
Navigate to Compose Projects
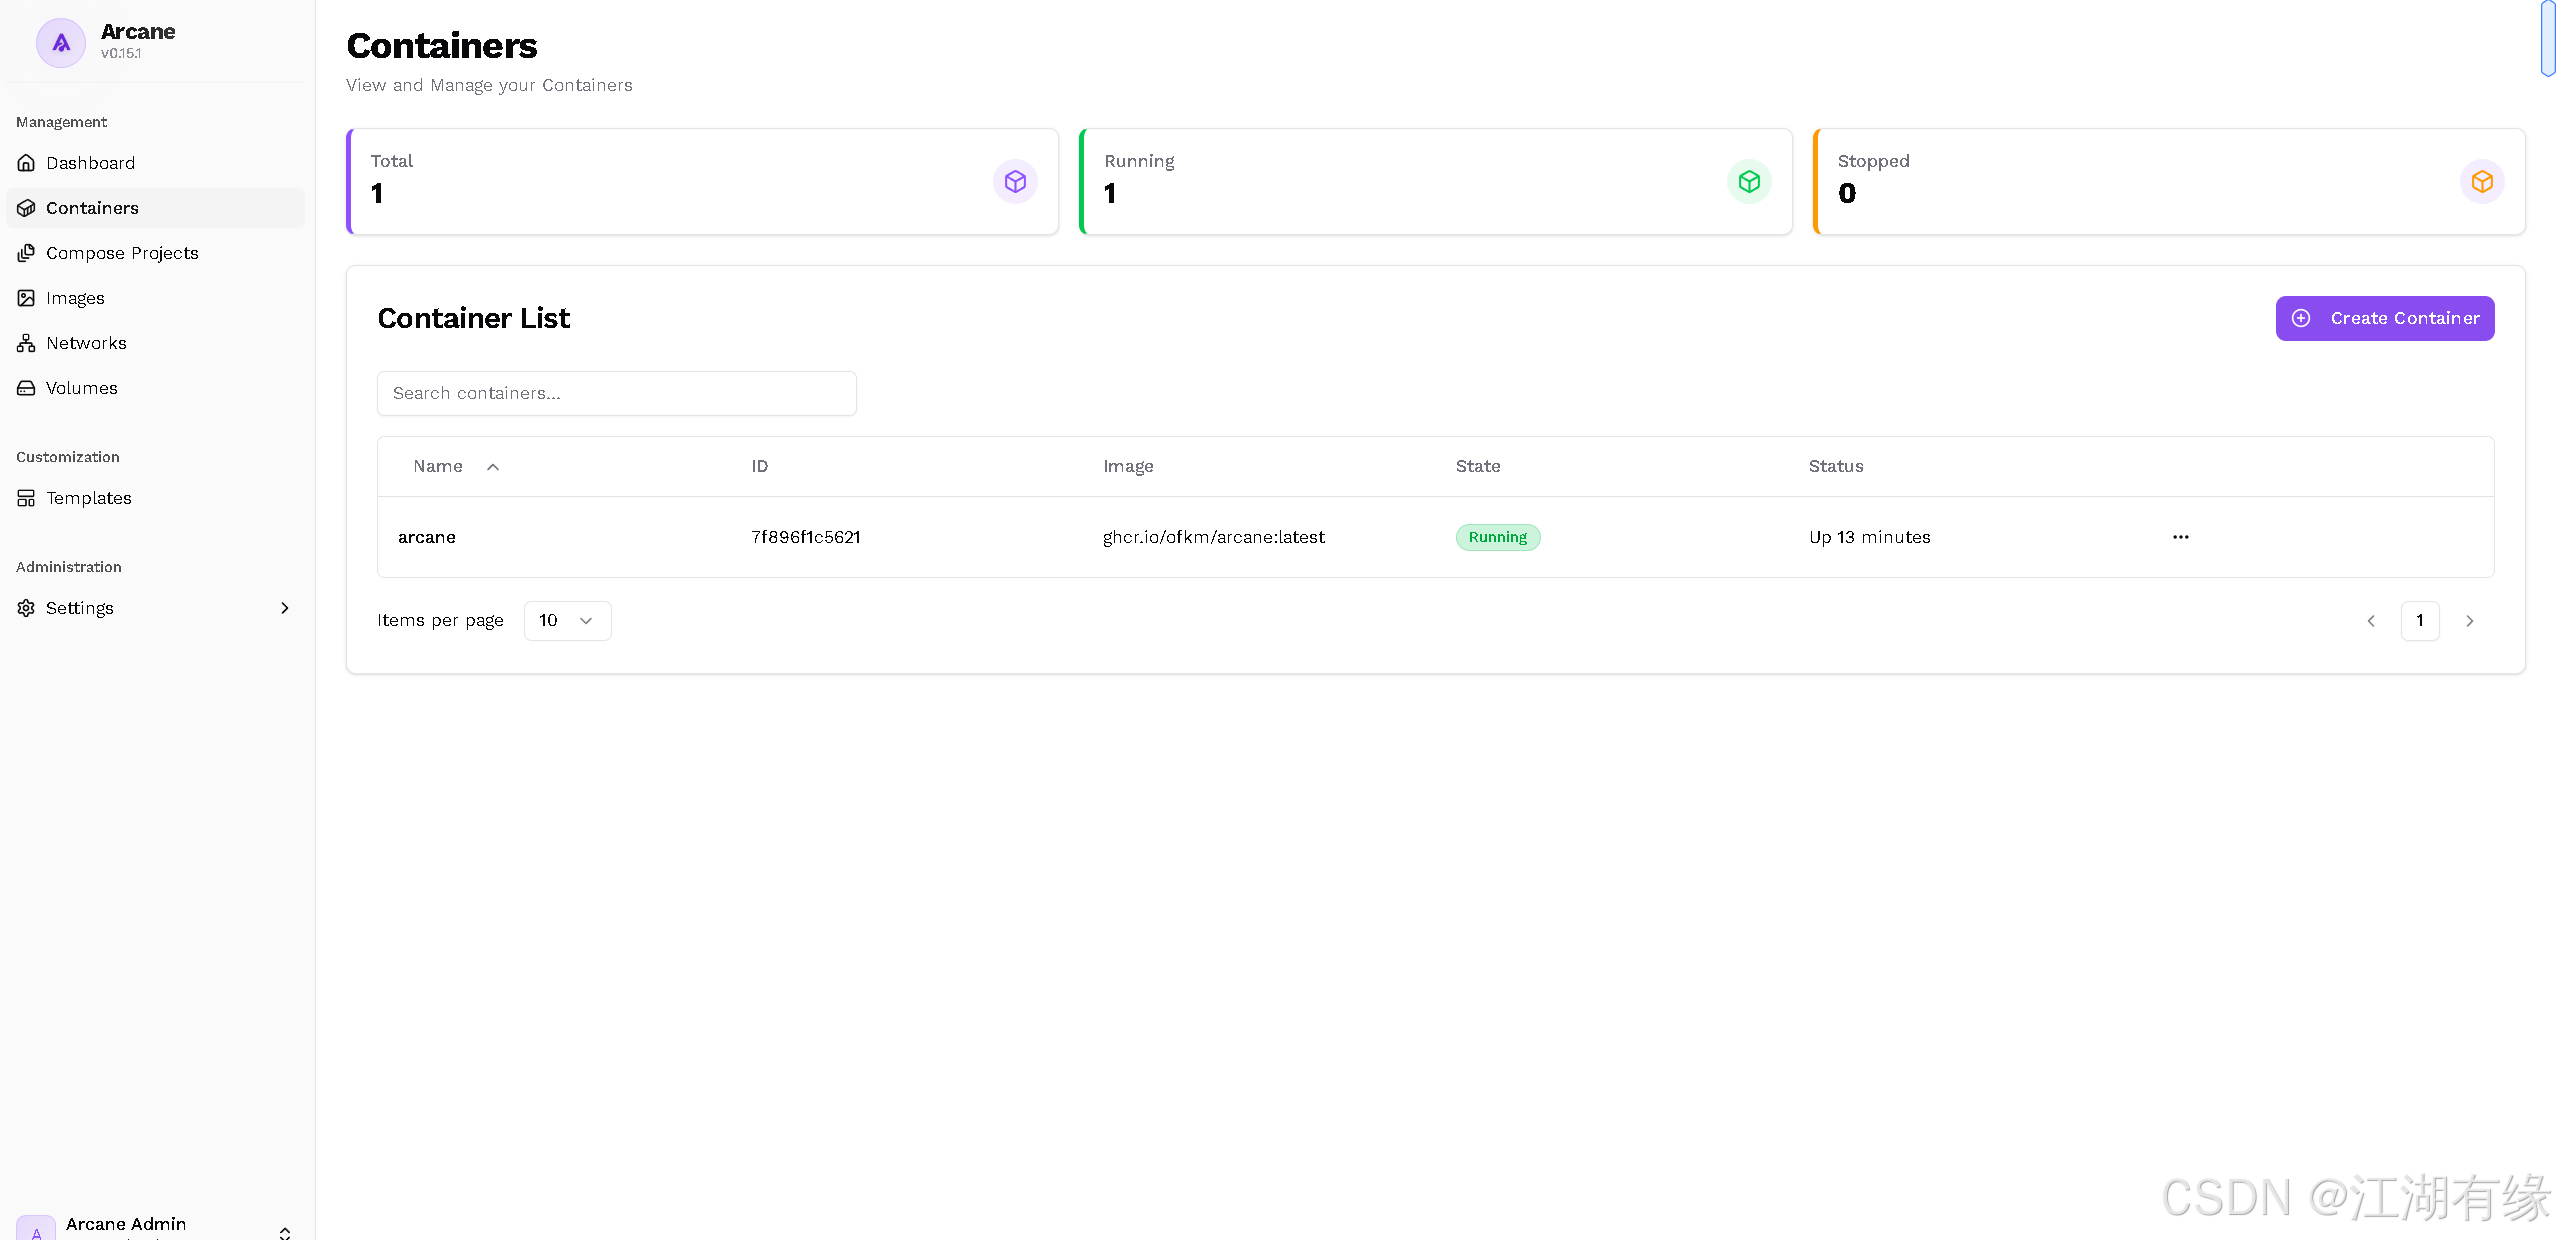pos(122,253)
